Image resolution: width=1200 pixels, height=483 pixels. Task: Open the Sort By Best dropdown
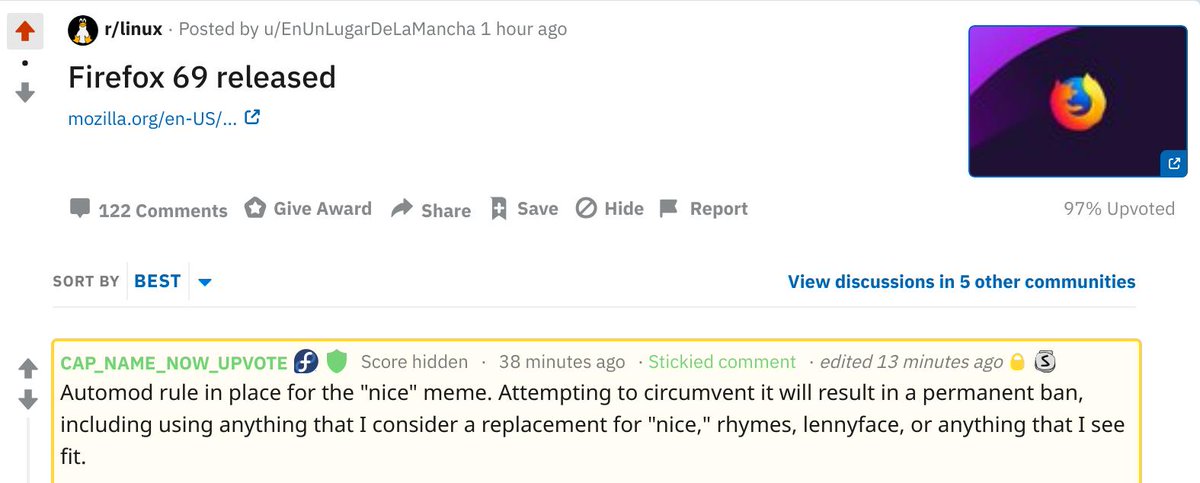(x=157, y=281)
